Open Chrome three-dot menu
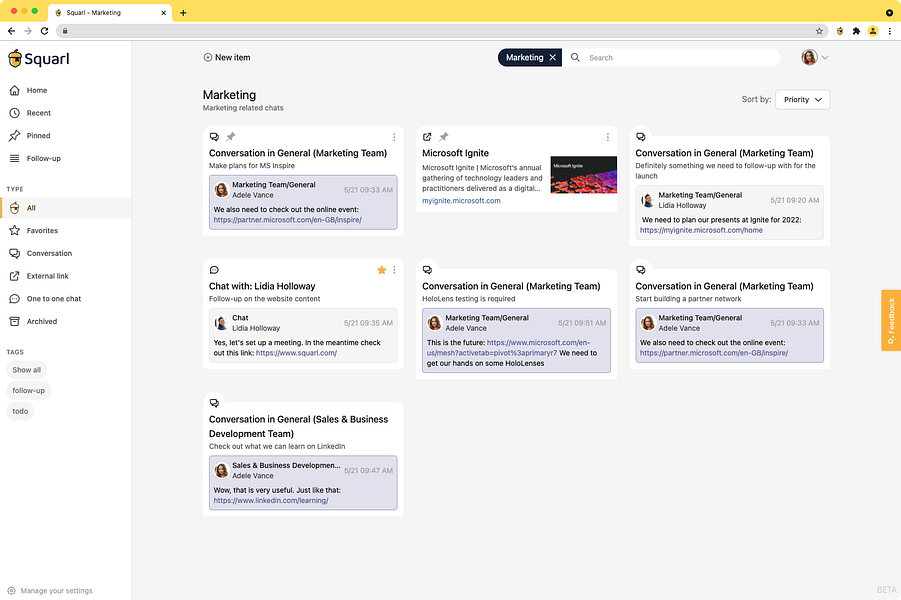This screenshot has height=600, width=901. (x=890, y=31)
